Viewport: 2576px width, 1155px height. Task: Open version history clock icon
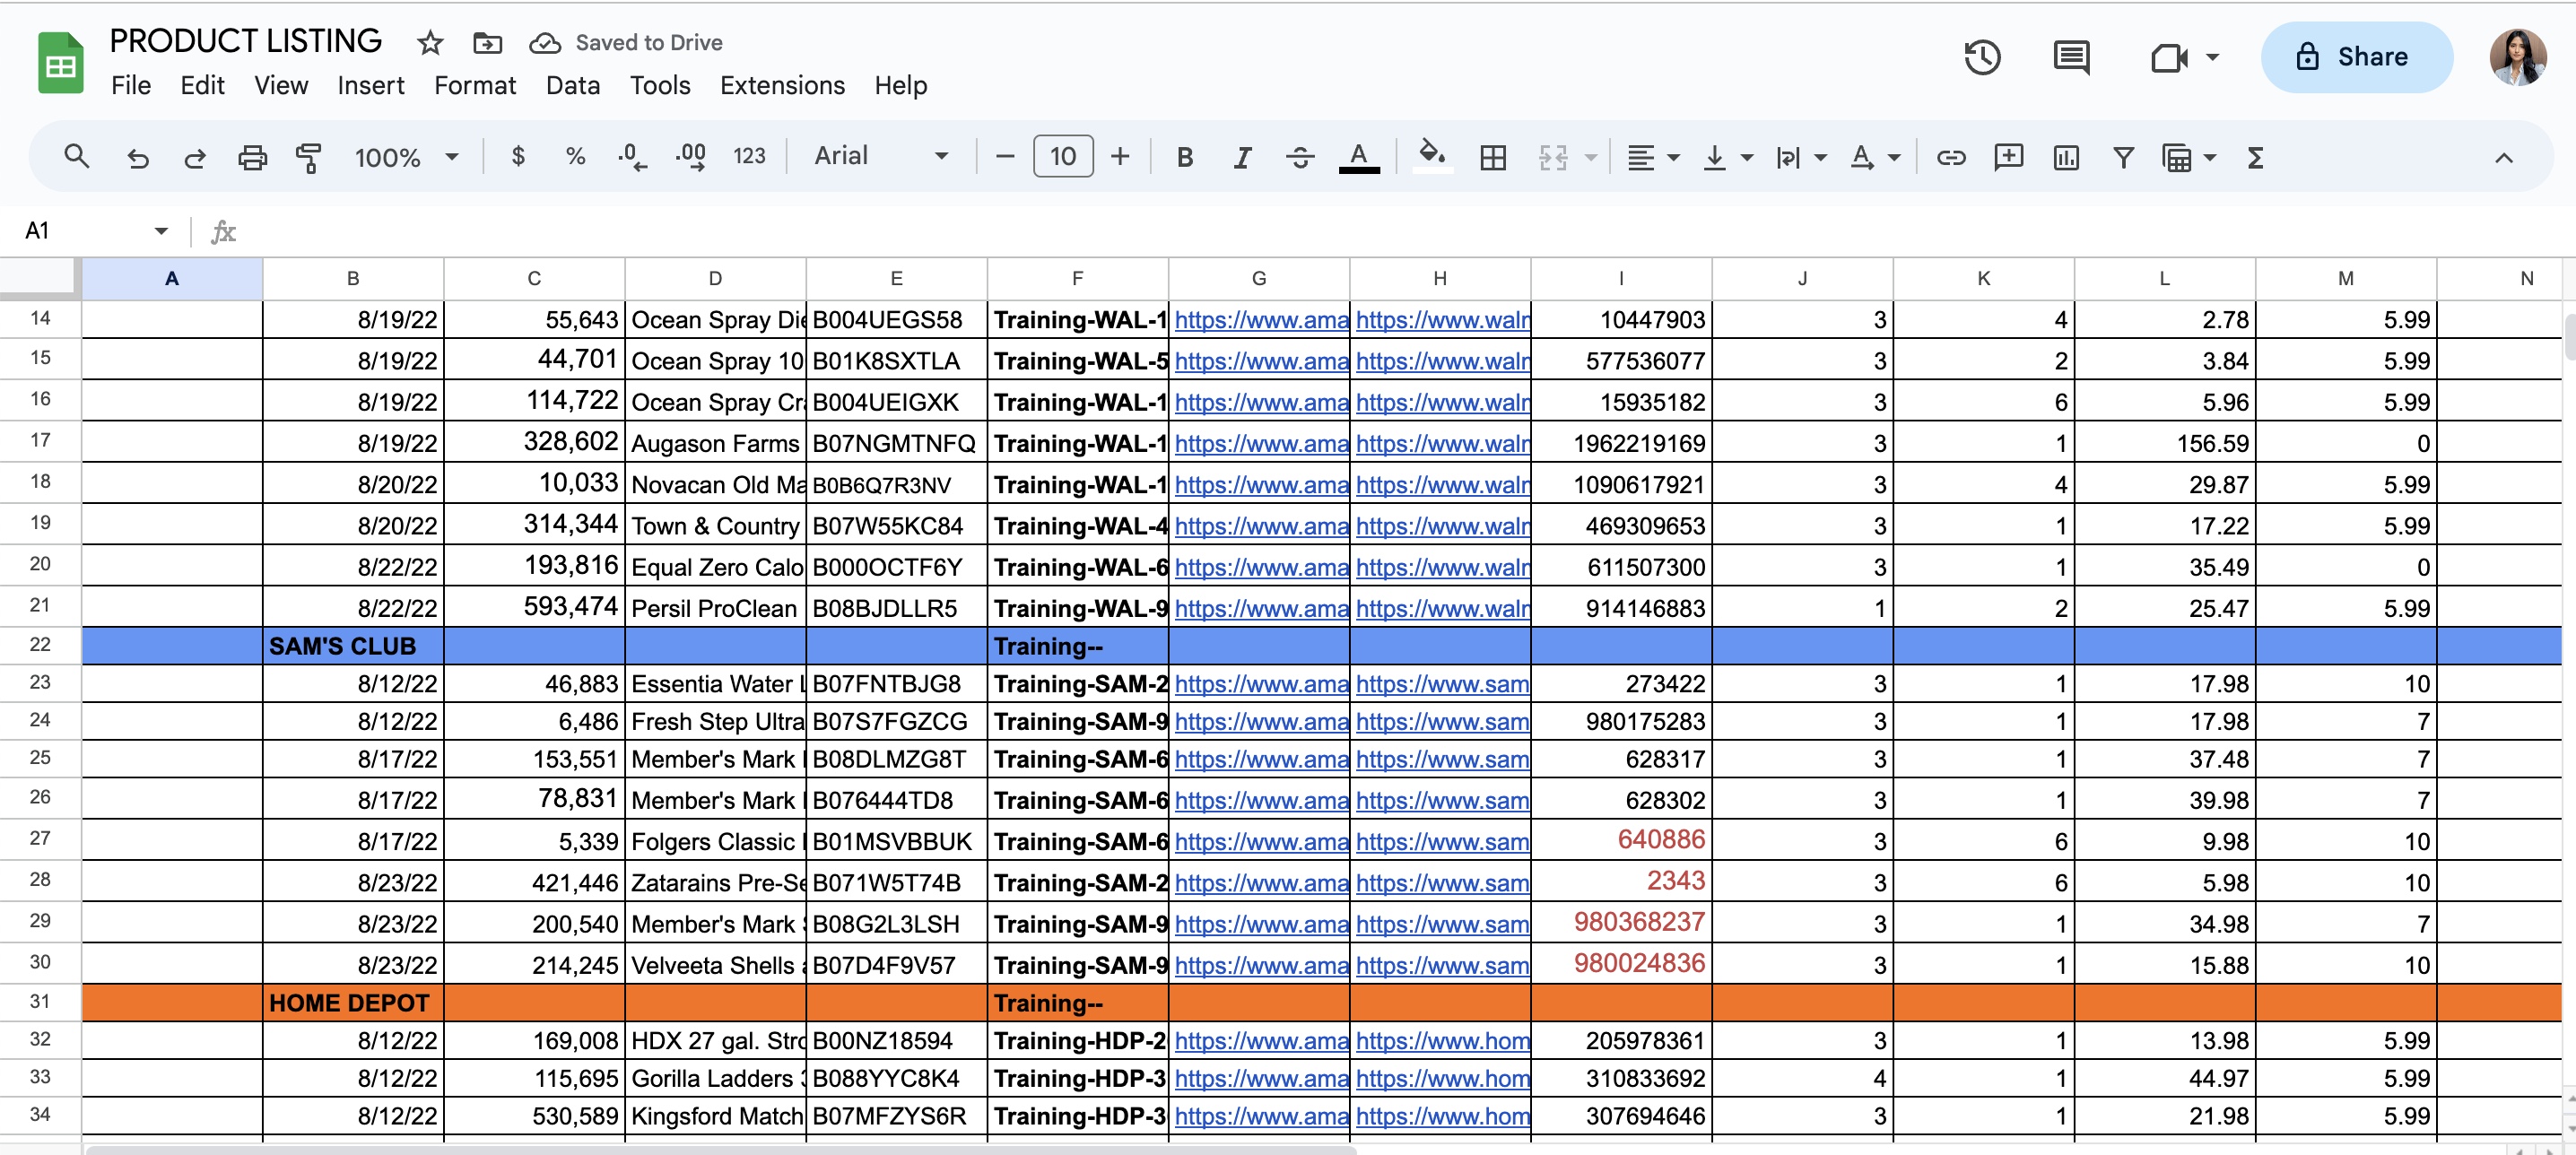(x=1981, y=57)
